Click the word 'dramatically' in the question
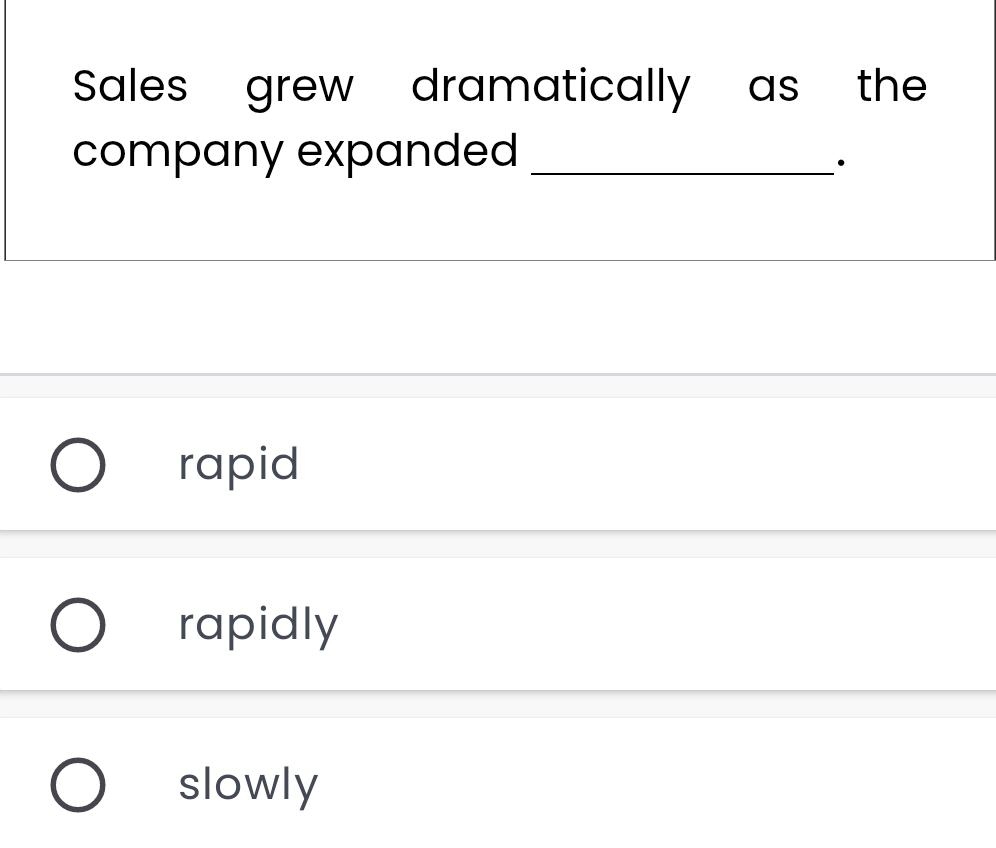This screenshot has width=996, height=848. [550, 88]
